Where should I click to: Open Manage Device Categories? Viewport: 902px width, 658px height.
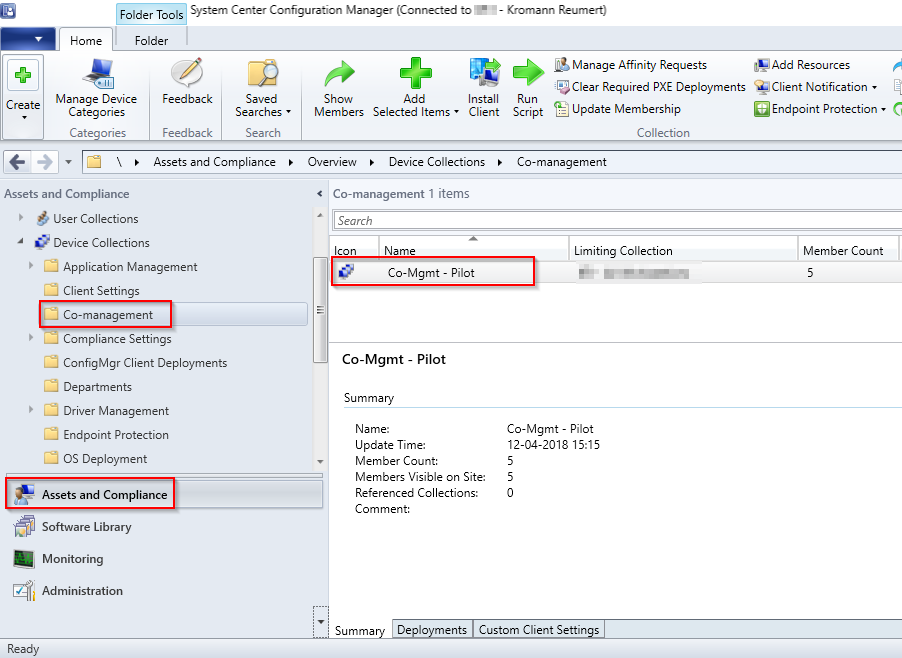pos(96,89)
